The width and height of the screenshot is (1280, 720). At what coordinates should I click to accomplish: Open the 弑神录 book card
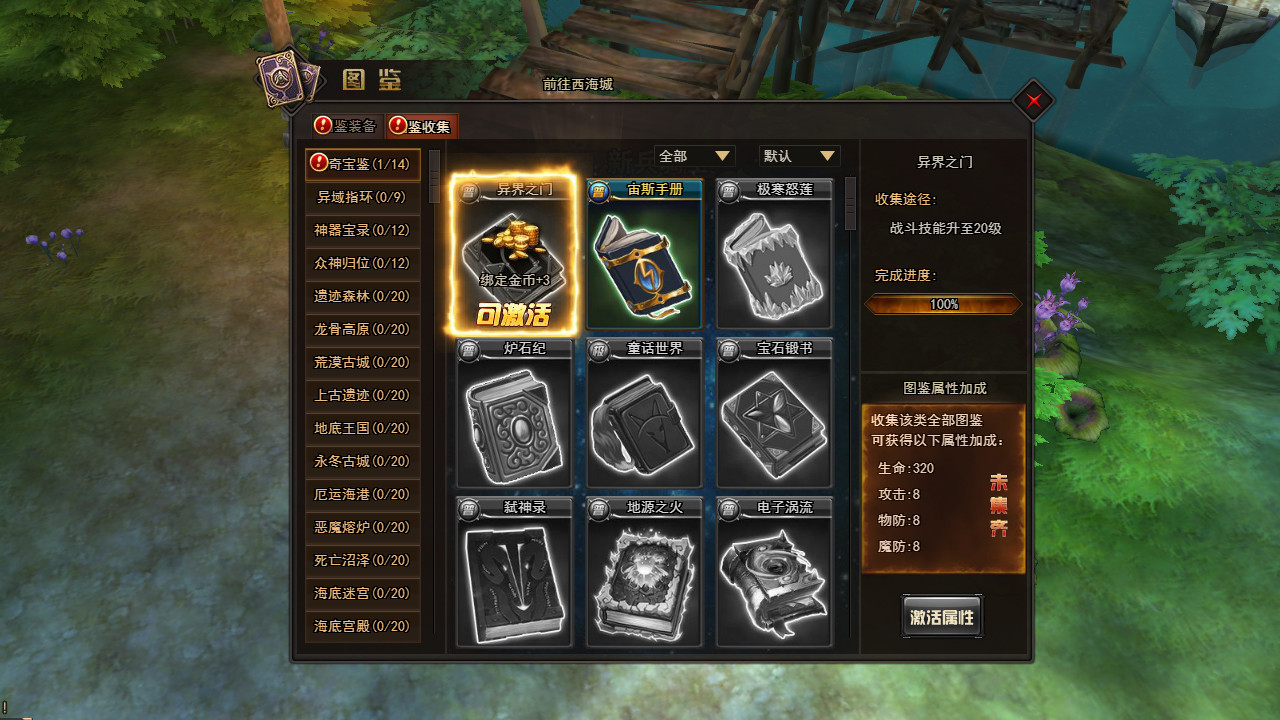point(514,572)
